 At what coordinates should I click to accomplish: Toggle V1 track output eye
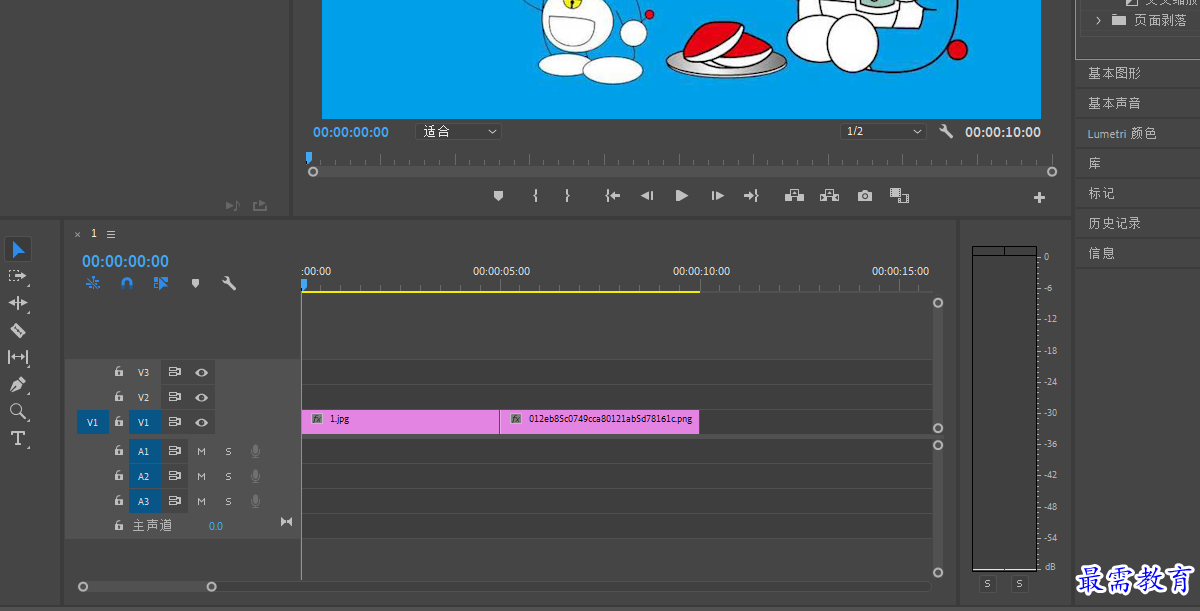202,422
